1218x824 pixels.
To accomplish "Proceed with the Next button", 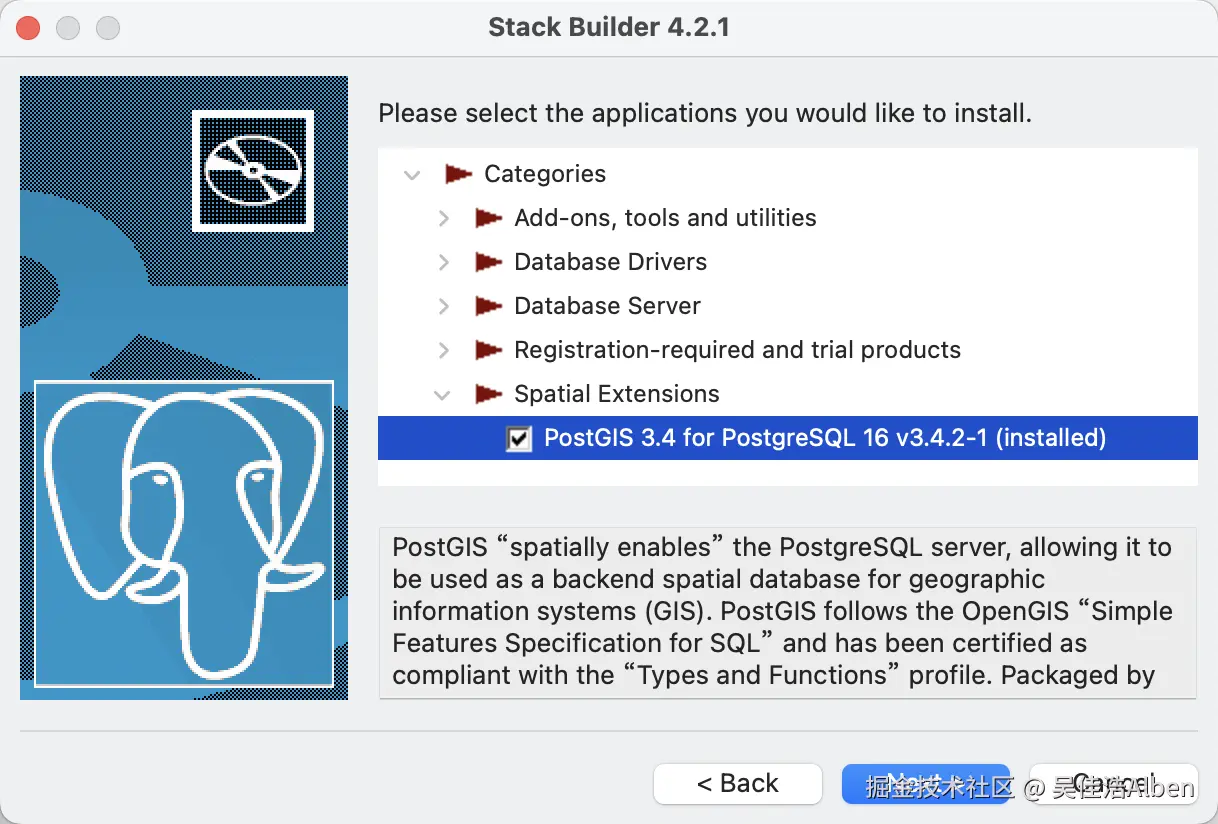I will 926,784.
